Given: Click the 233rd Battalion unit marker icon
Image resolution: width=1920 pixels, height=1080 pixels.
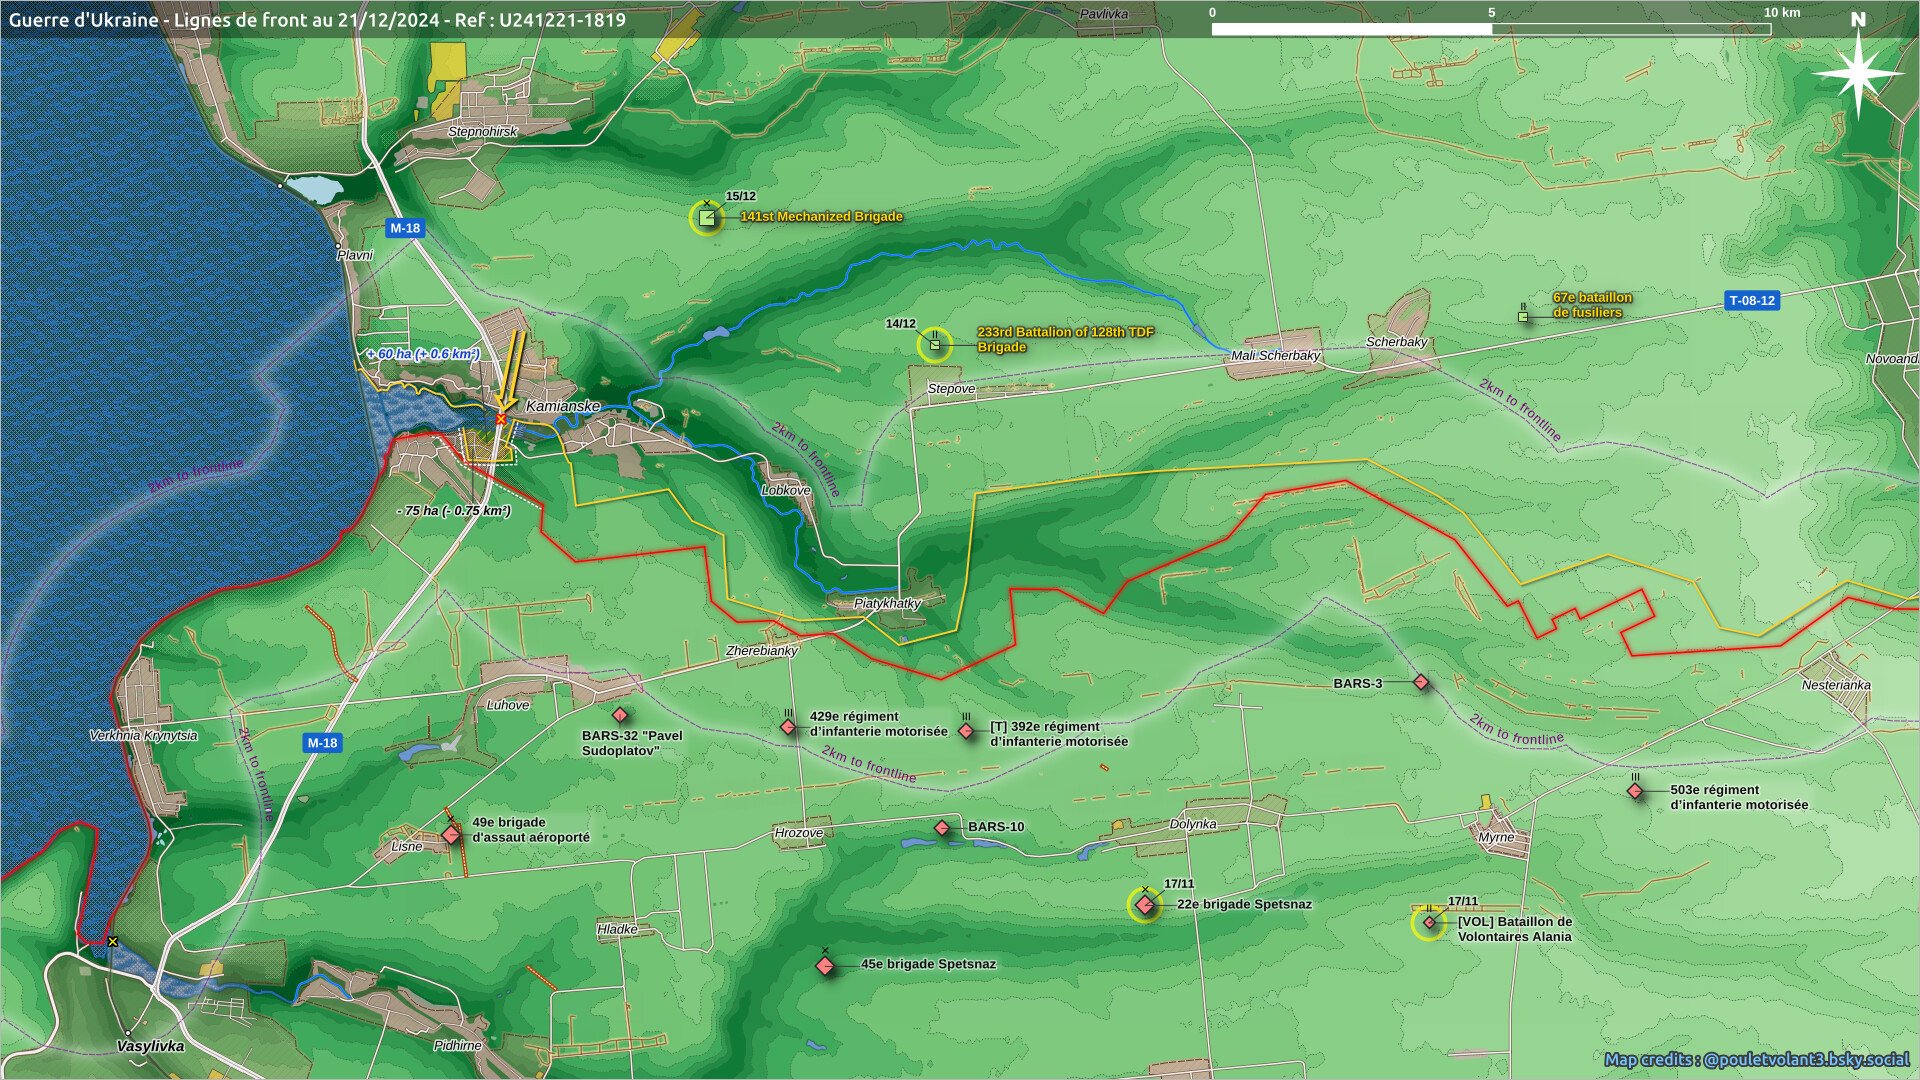Looking at the screenshot, I should click(x=935, y=345).
